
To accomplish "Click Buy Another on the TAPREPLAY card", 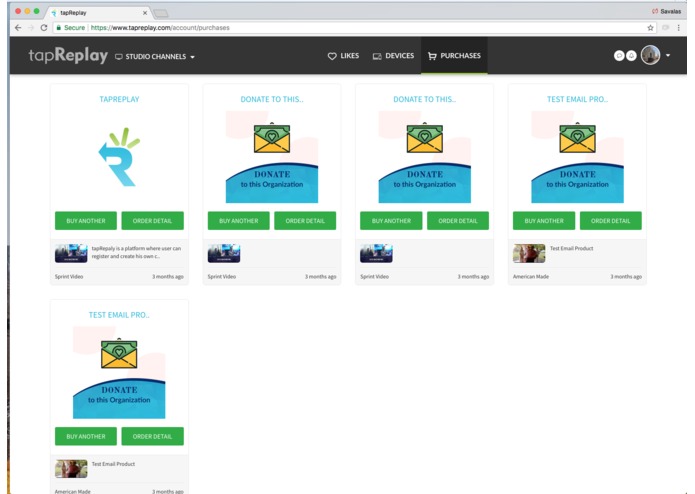I will coord(86,221).
